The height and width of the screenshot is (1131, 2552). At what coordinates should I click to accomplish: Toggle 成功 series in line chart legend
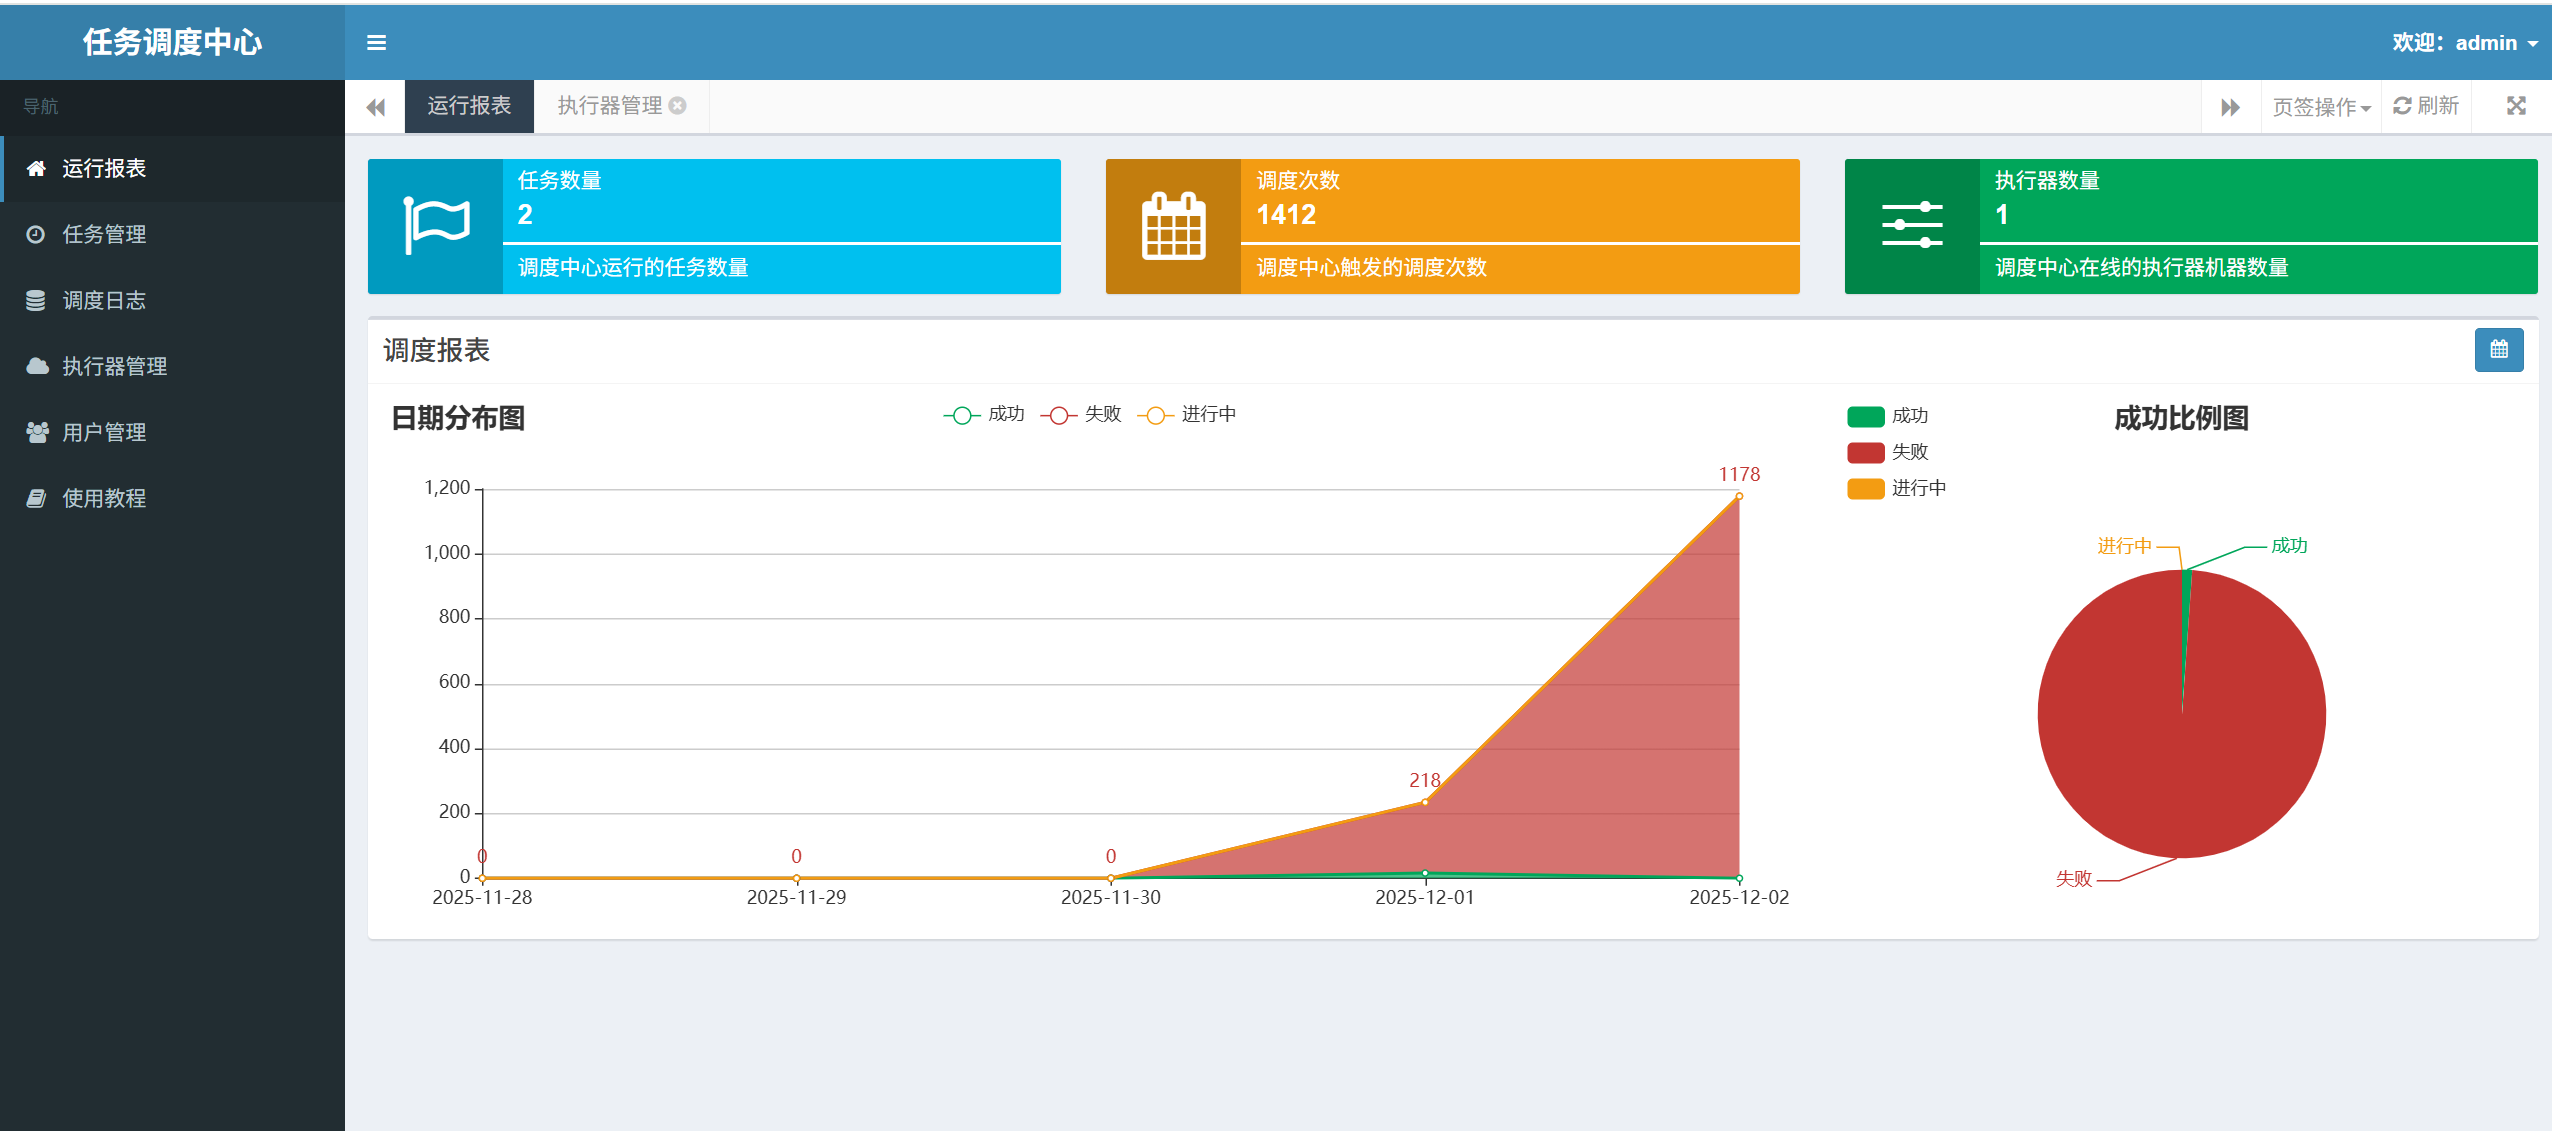(984, 415)
